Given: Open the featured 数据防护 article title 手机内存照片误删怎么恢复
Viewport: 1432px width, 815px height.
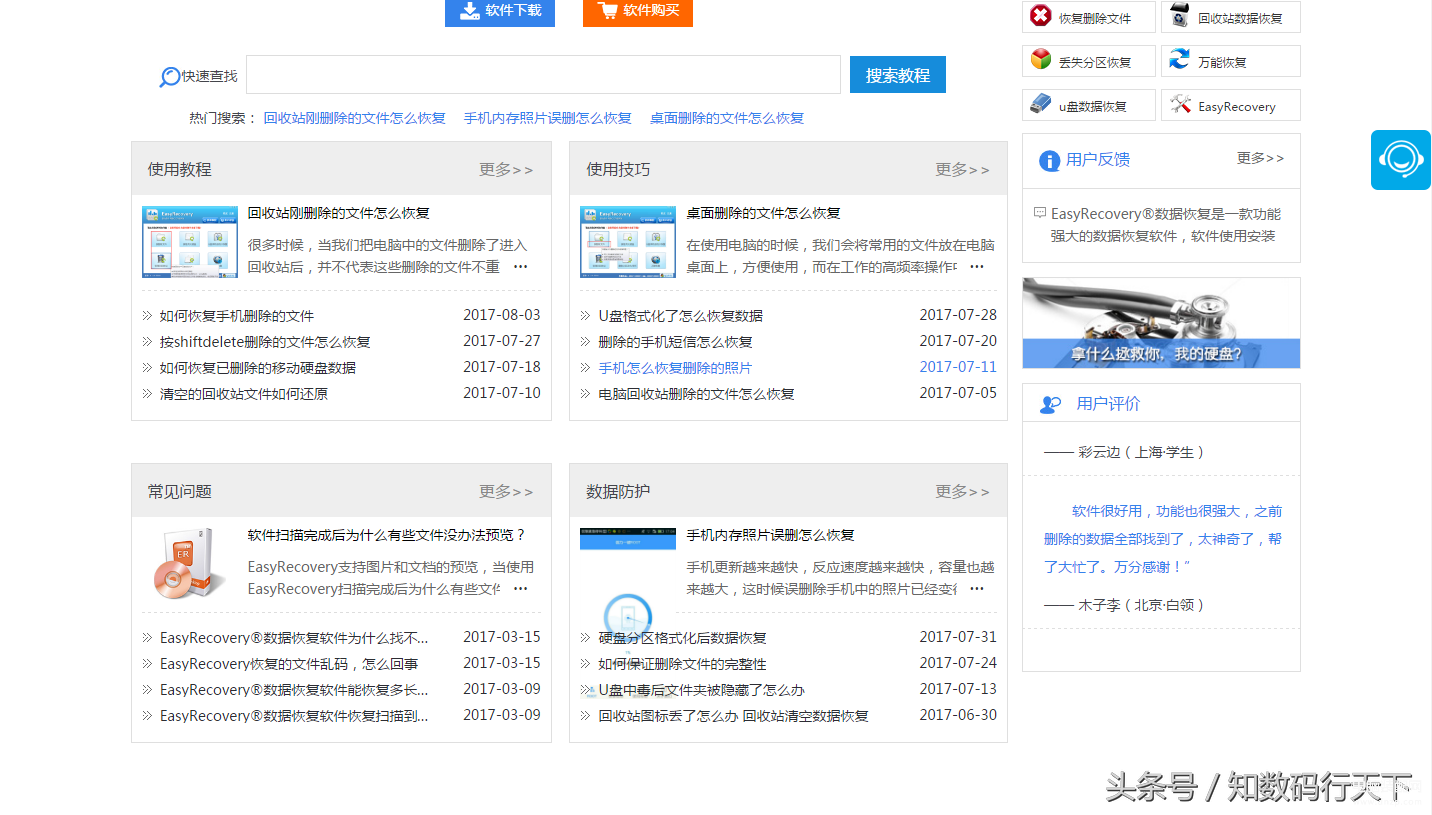Looking at the screenshot, I should click(770, 535).
